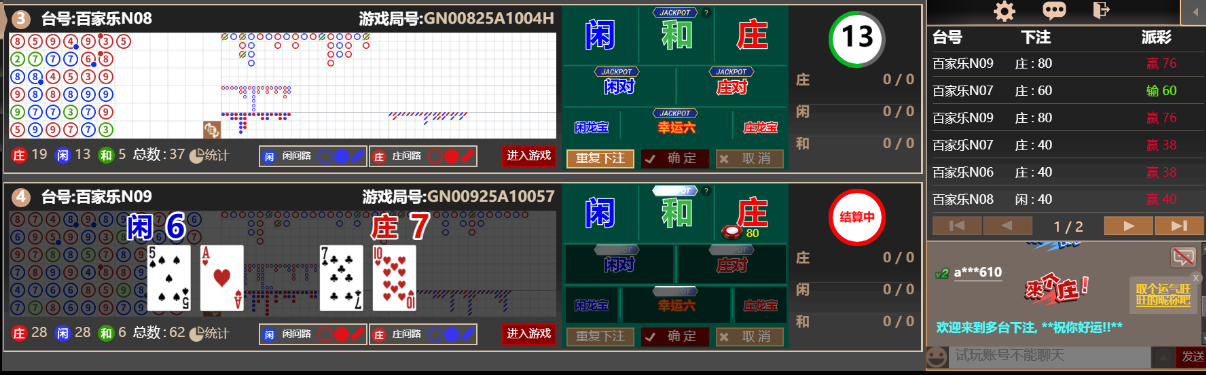The image size is (1206, 375).
Task: Bet on 庄对 at table N08
Action: [x=732, y=86]
